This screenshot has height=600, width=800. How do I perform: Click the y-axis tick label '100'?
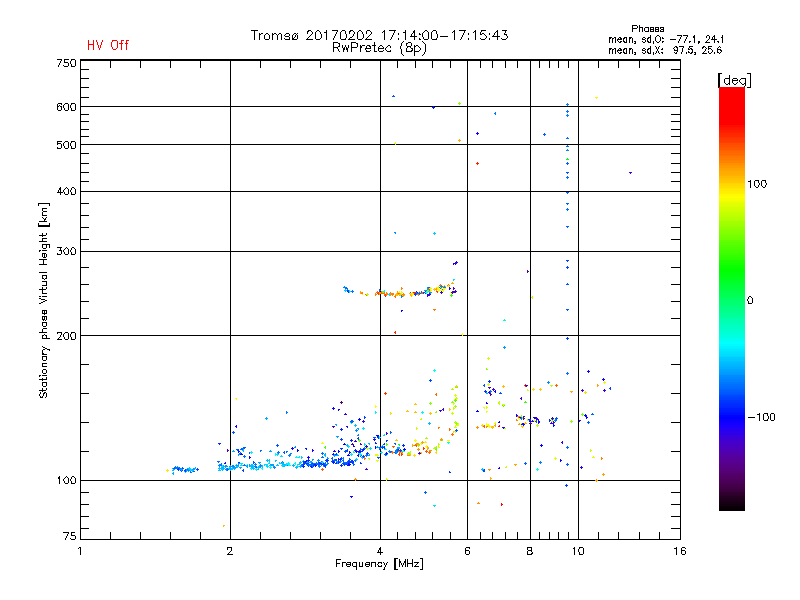coord(66,481)
